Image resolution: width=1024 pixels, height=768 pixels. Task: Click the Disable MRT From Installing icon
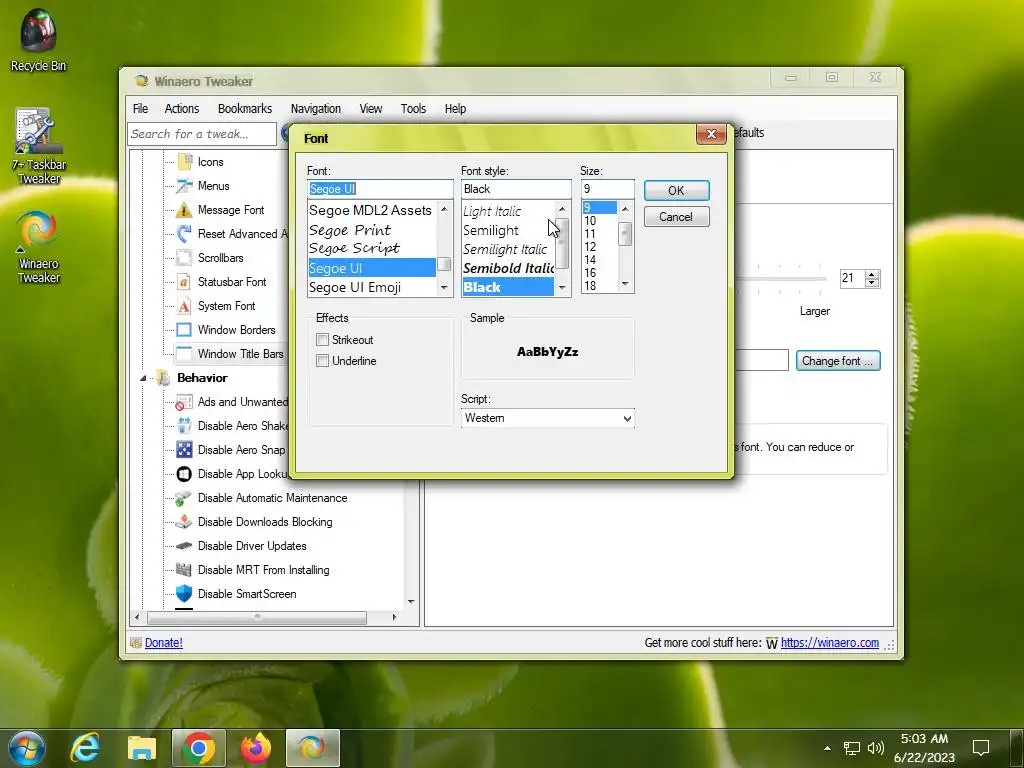click(x=185, y=569)
